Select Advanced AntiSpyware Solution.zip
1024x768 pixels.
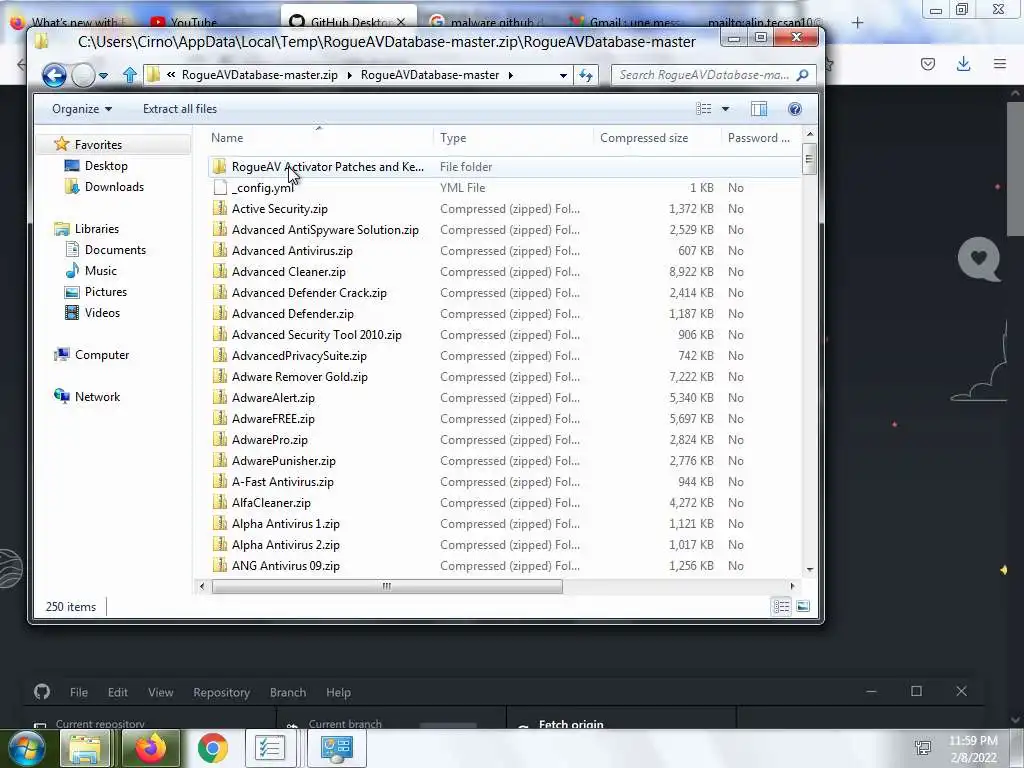click(x=325, y=230)
